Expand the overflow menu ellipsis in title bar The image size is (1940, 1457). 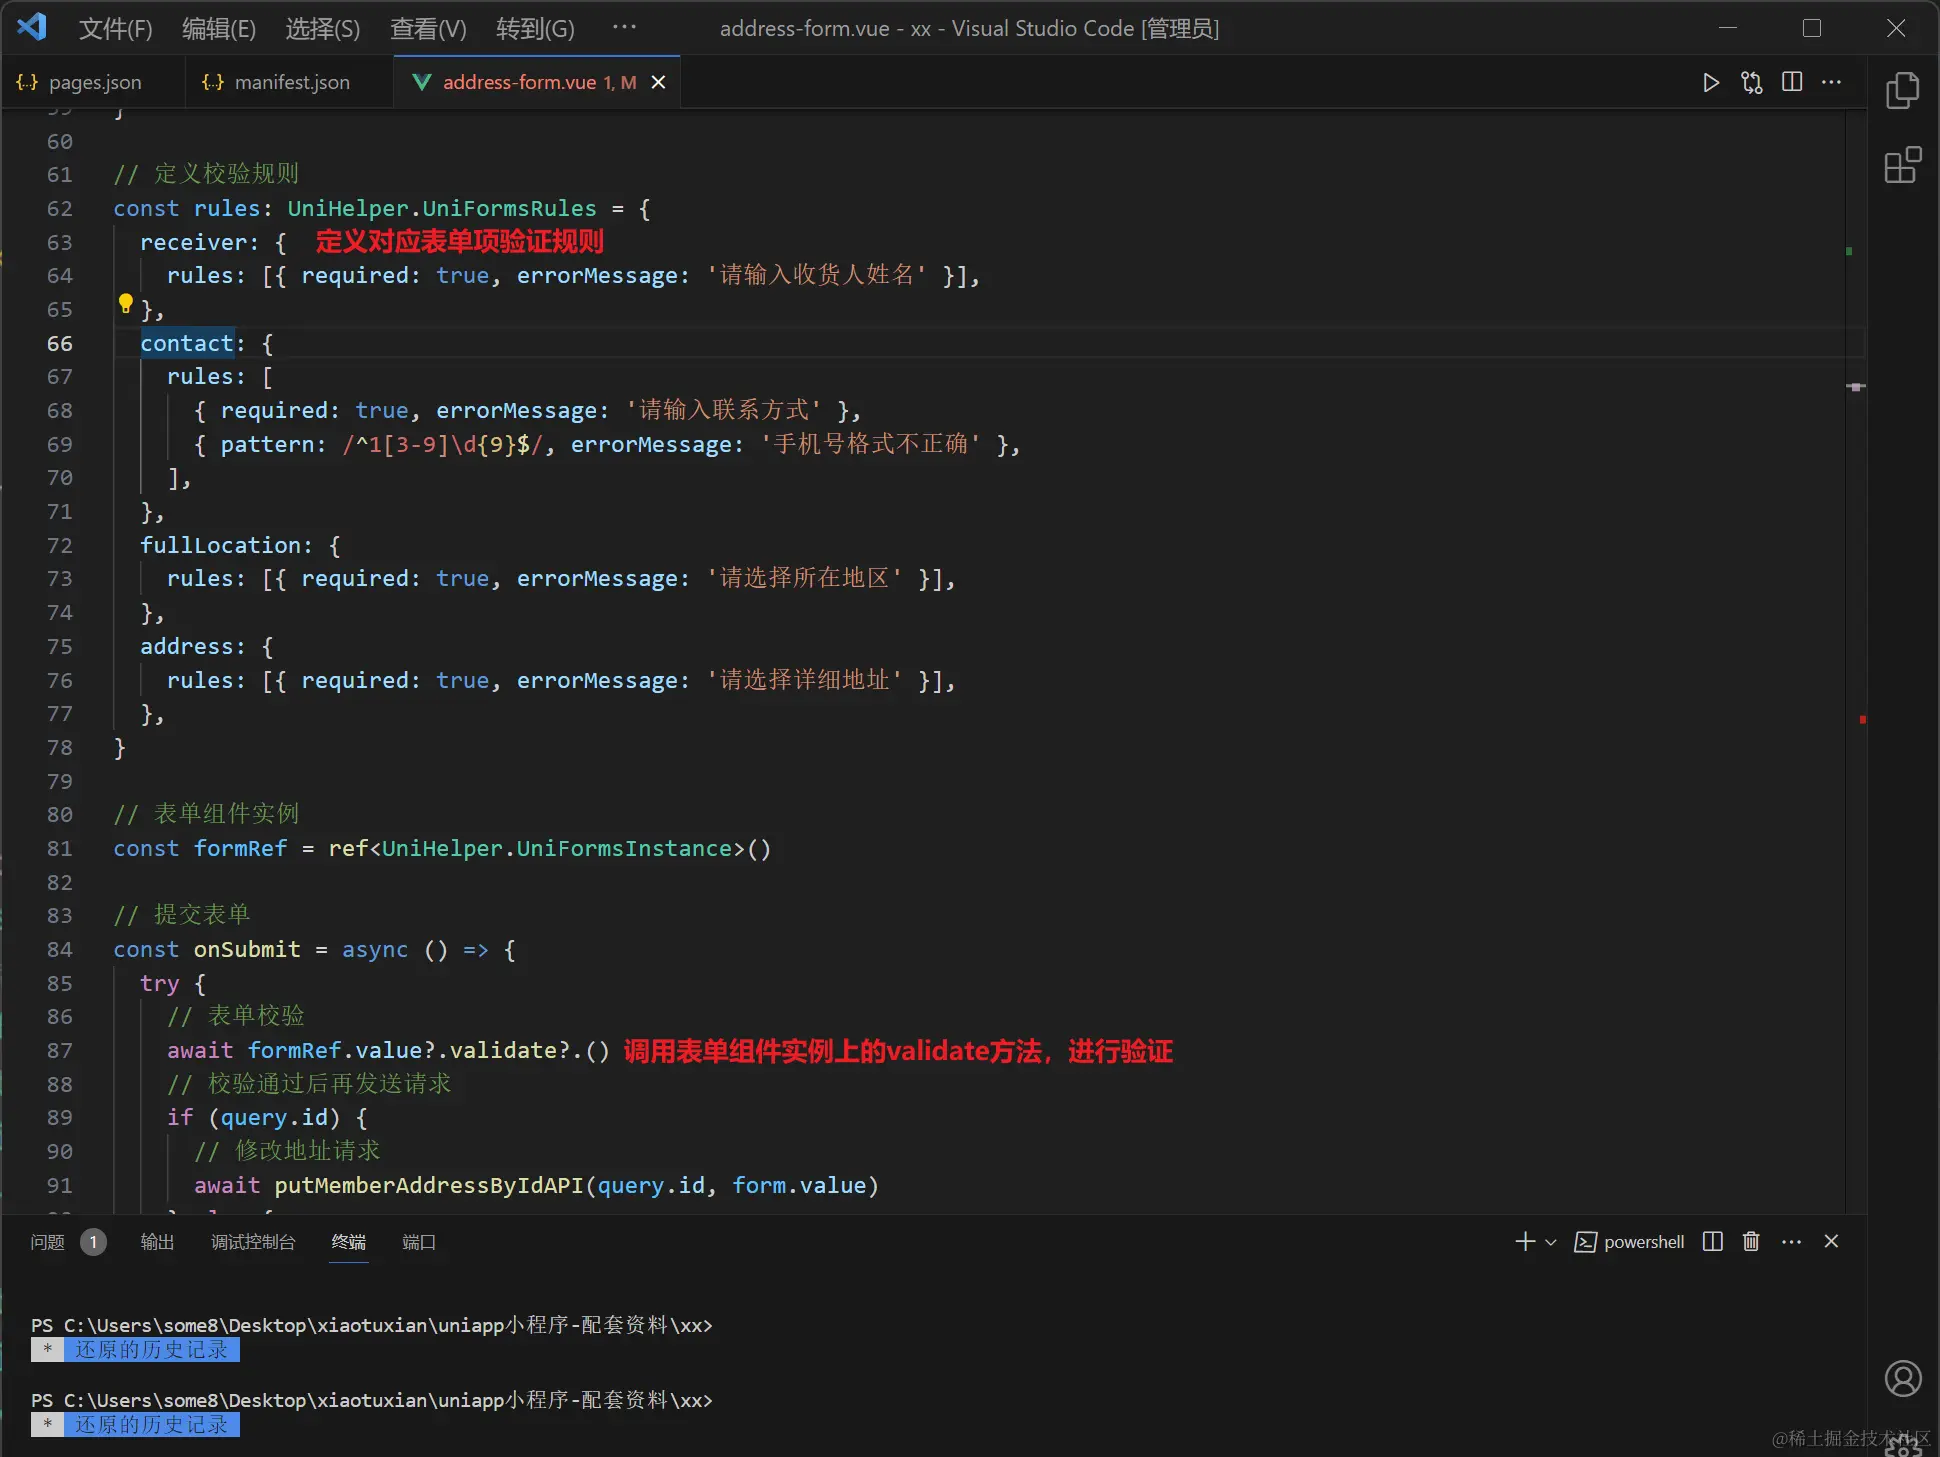point(624,27)
